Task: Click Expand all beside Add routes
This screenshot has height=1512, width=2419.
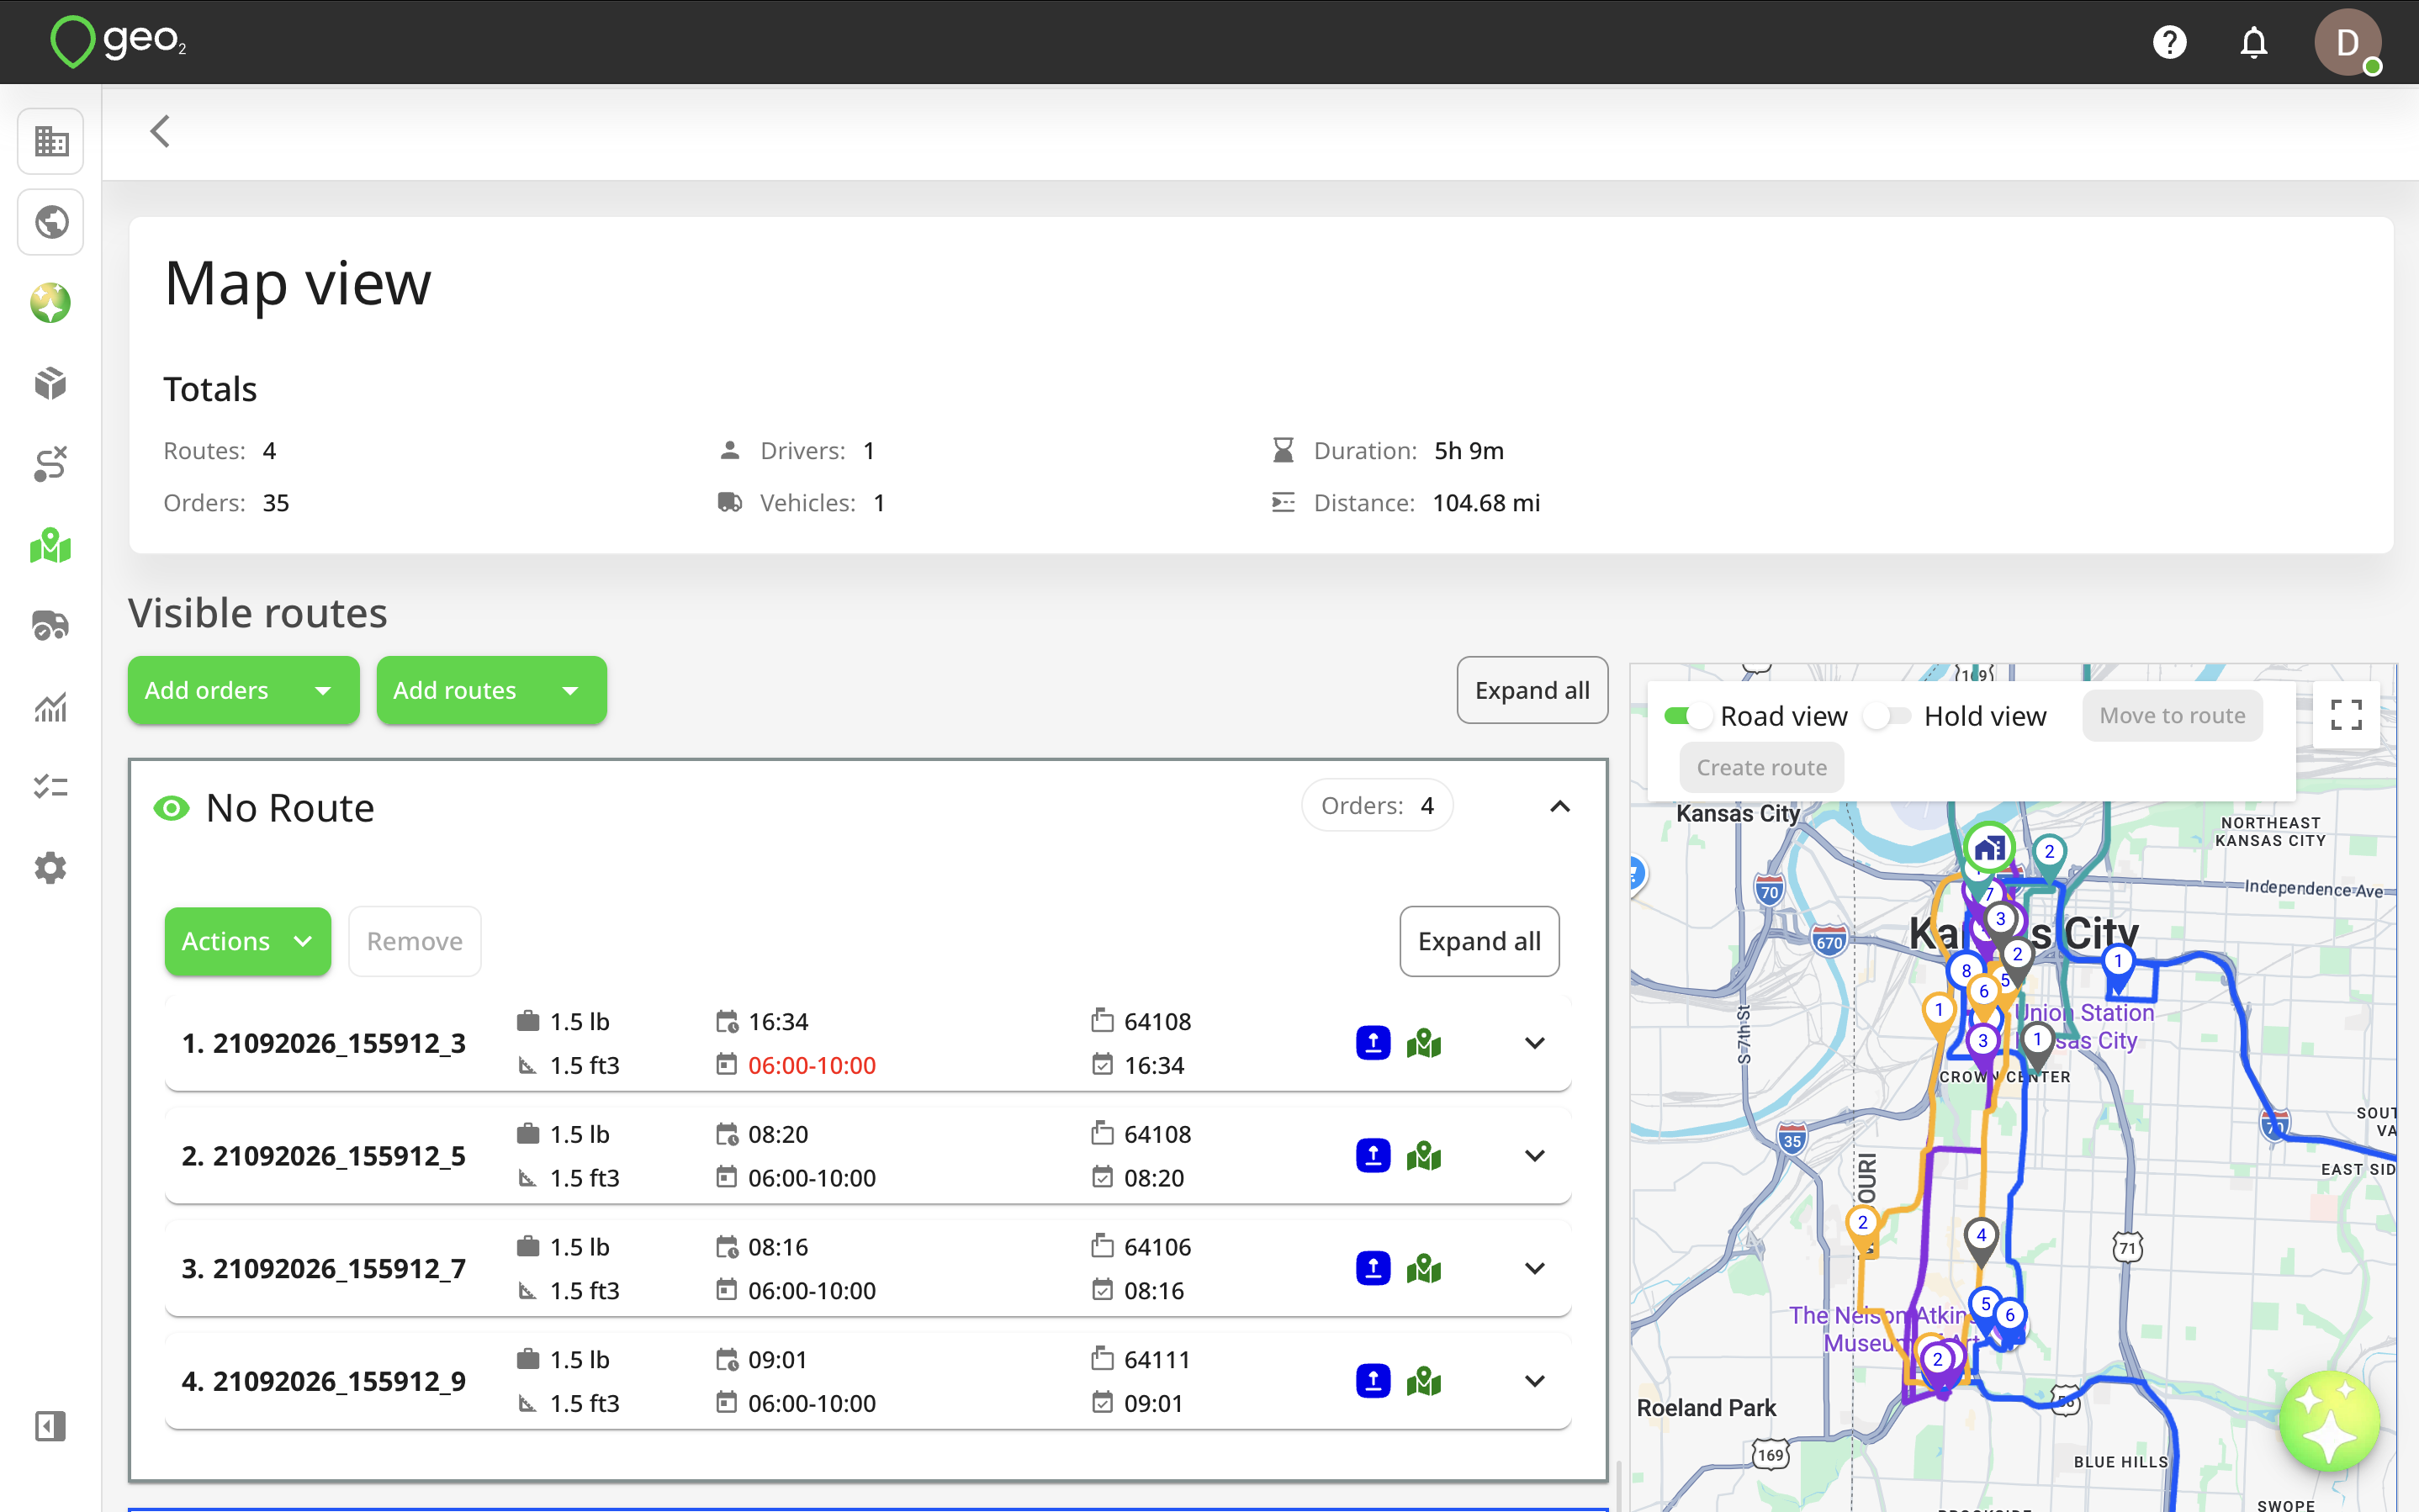Action: (1532, 690)
